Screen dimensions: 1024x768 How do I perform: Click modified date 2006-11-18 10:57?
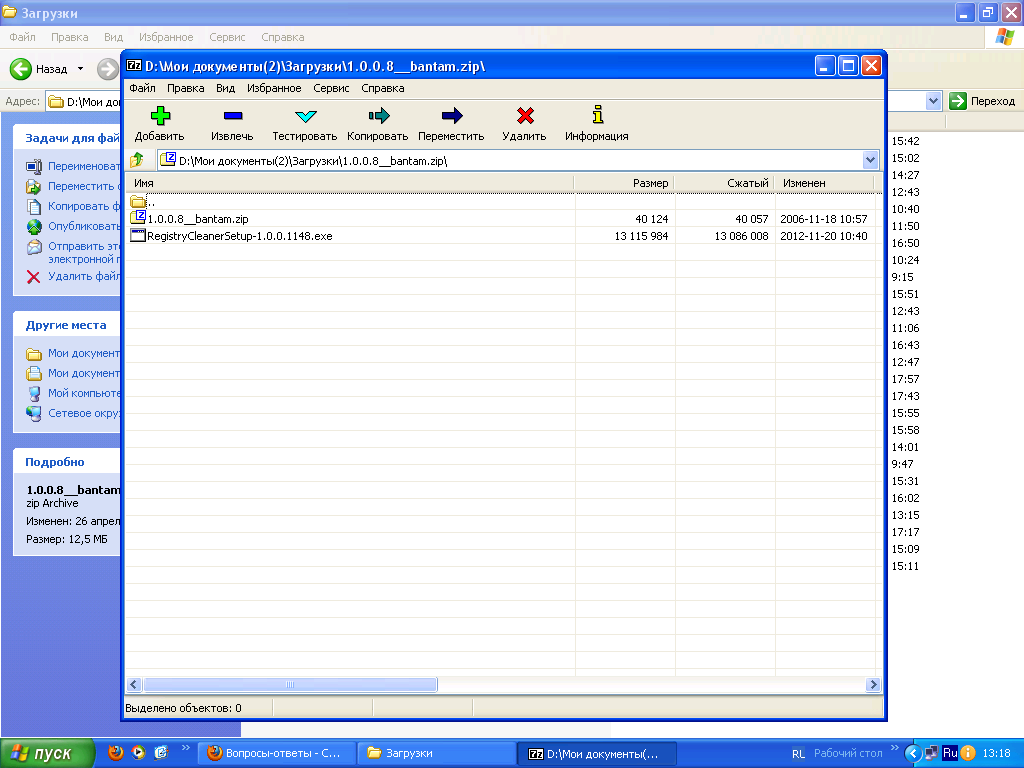pos(824,219)
